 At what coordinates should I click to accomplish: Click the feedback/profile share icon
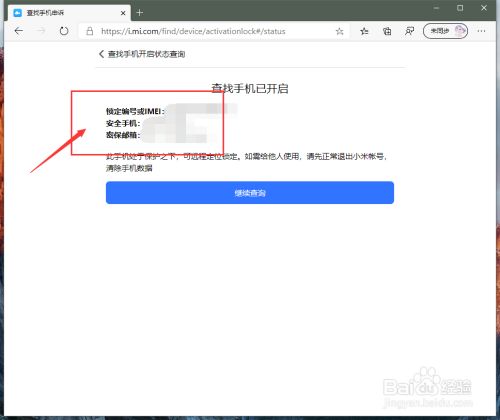[409, 31]
